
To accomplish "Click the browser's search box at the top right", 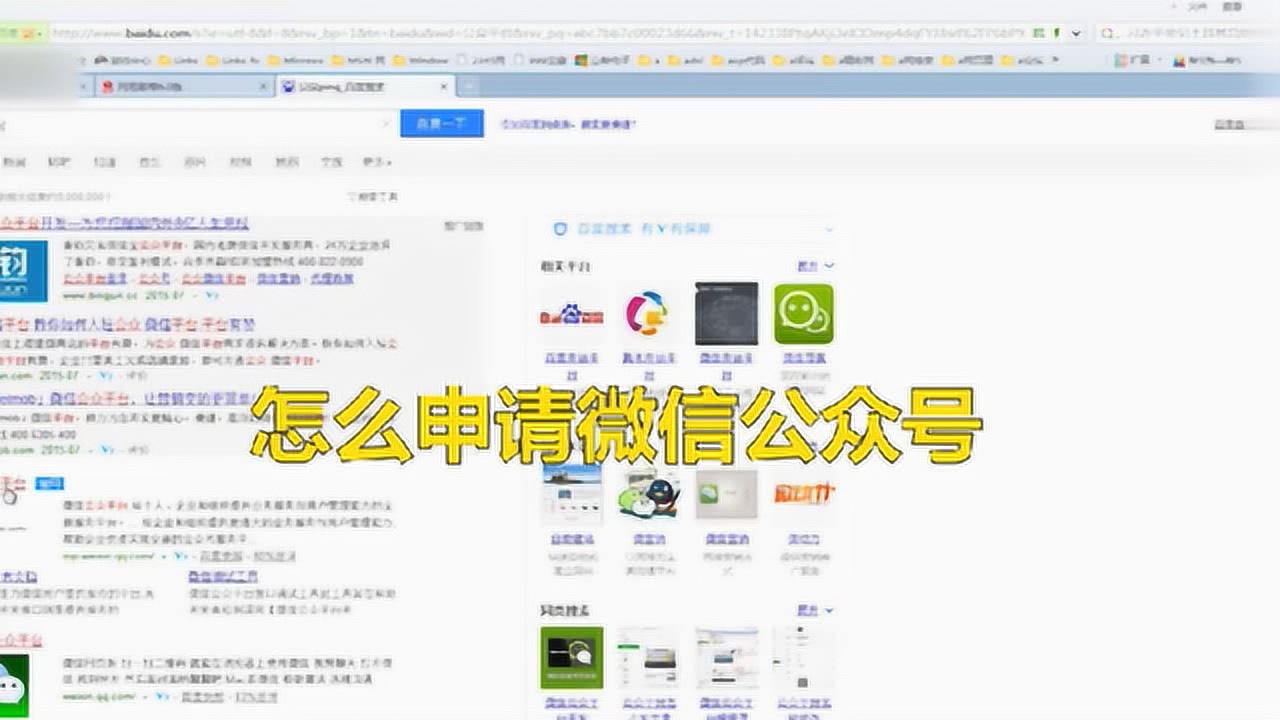I will pyautogui.click(x=1187, y=33).
